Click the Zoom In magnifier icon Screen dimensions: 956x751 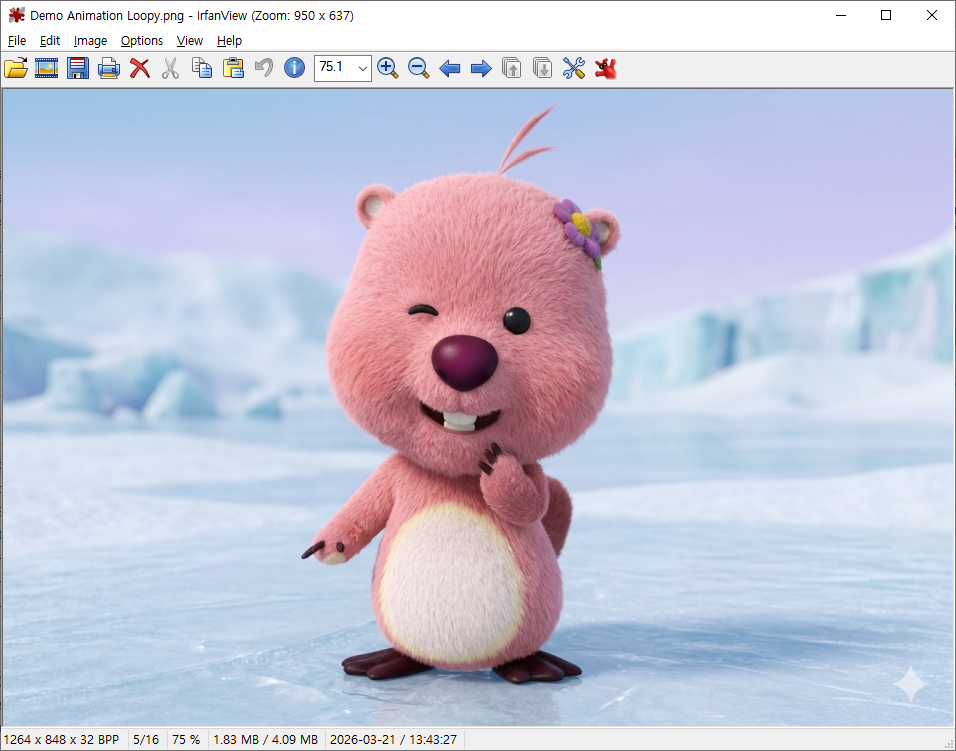click(388, 68)
